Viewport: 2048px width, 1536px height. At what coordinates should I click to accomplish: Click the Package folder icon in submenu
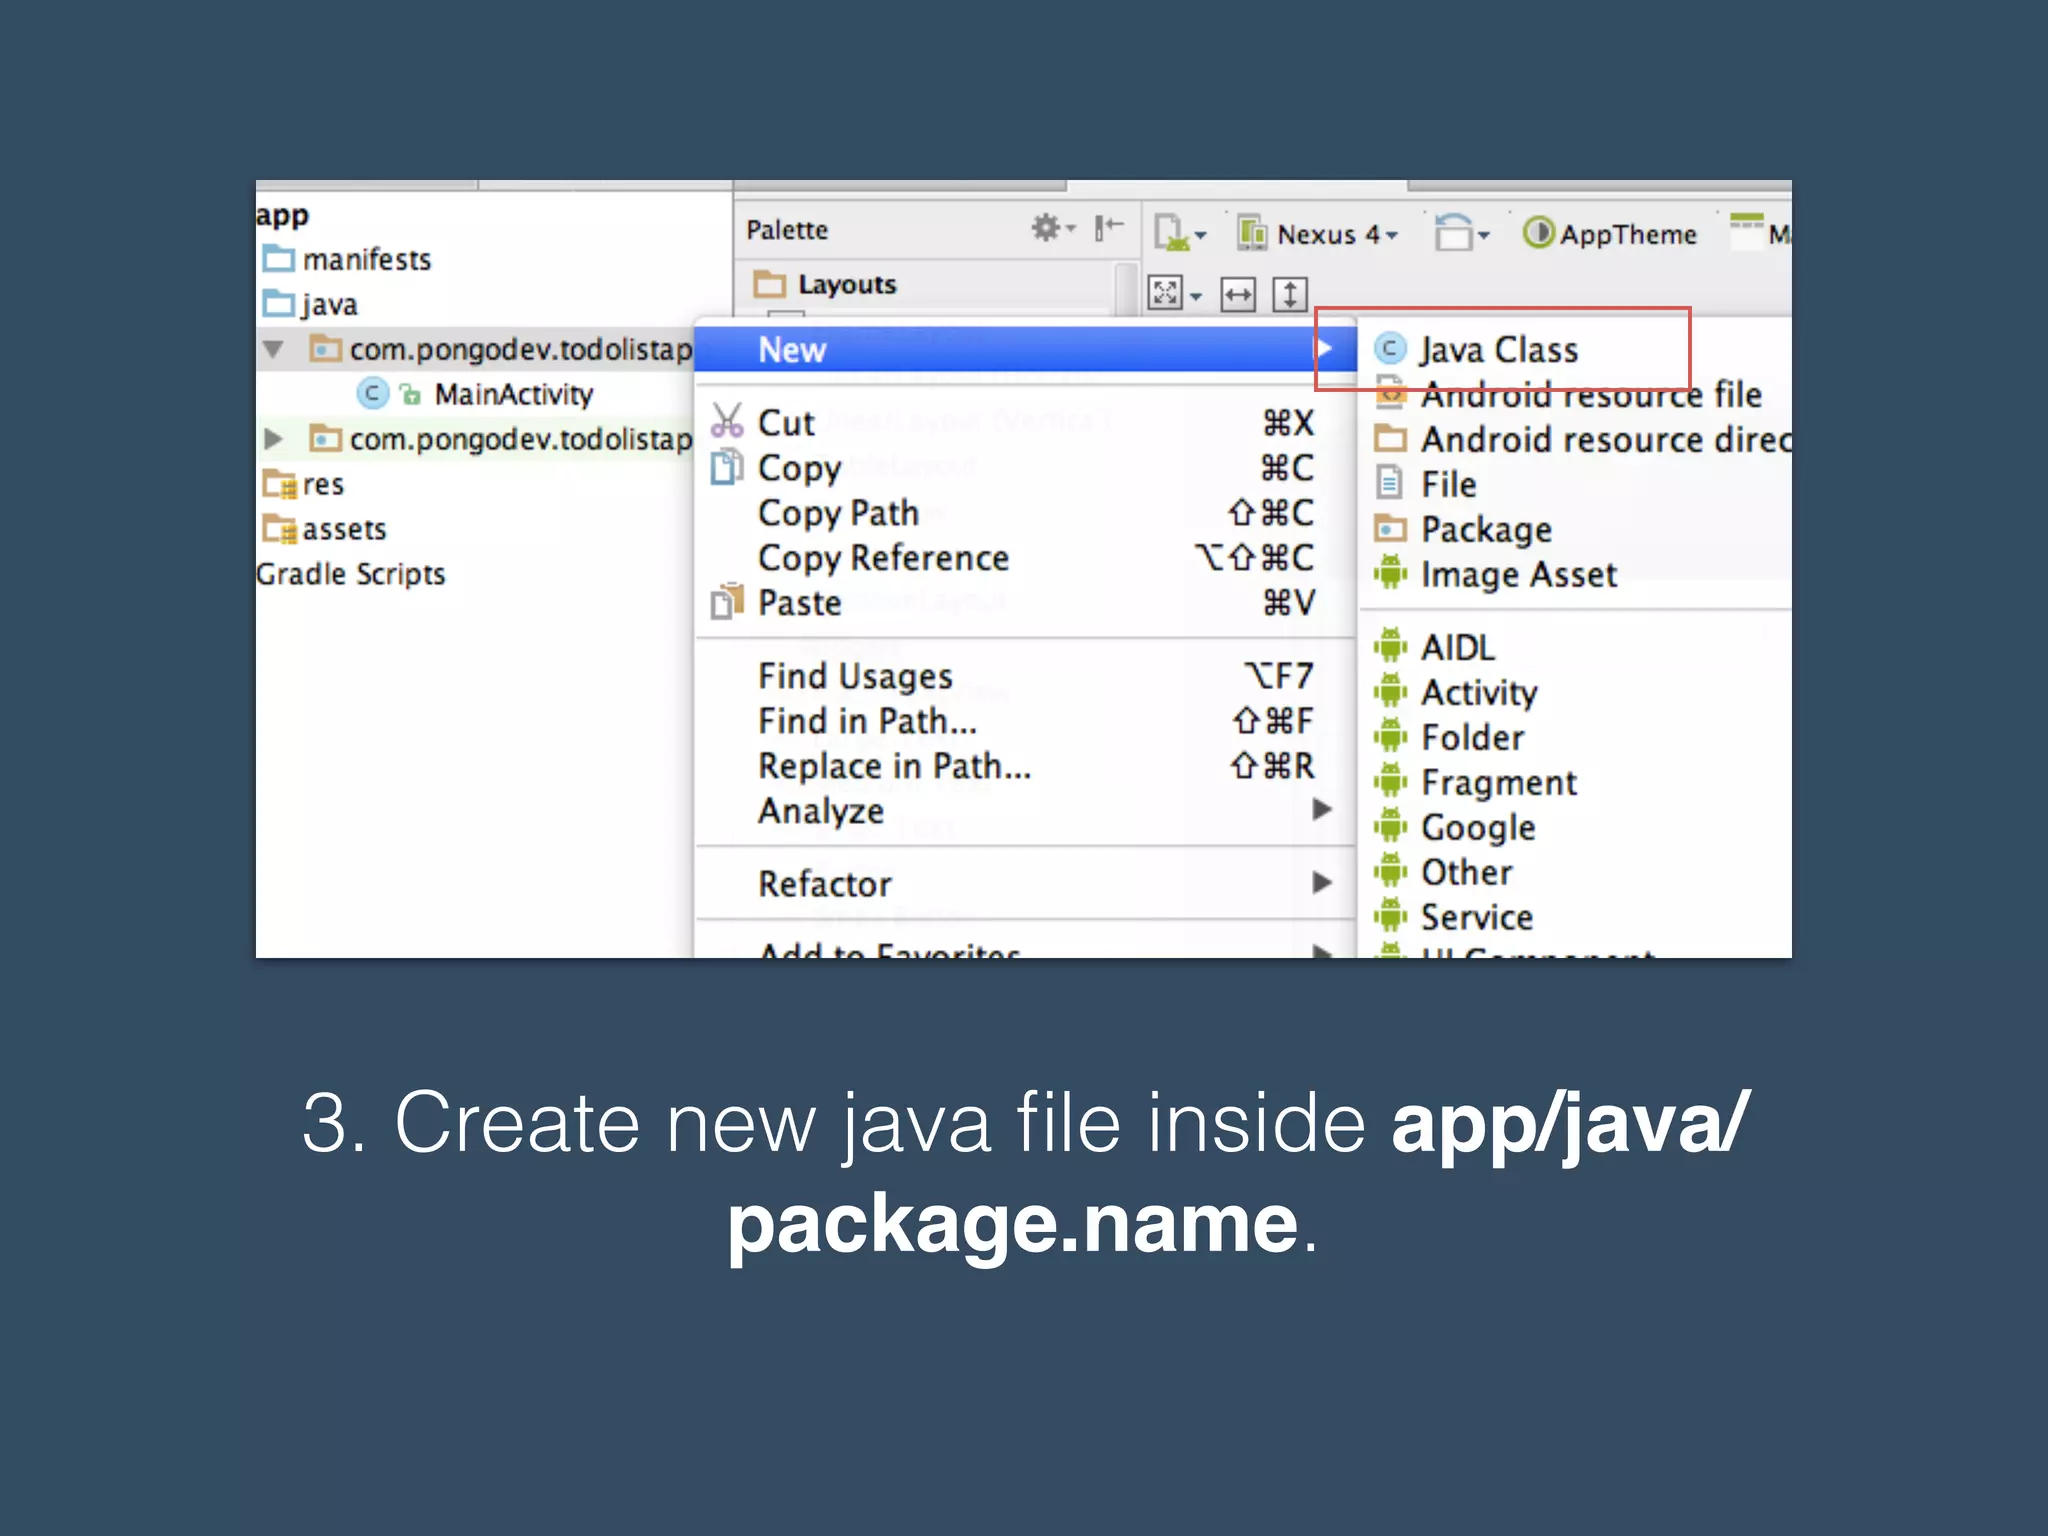1390,527
